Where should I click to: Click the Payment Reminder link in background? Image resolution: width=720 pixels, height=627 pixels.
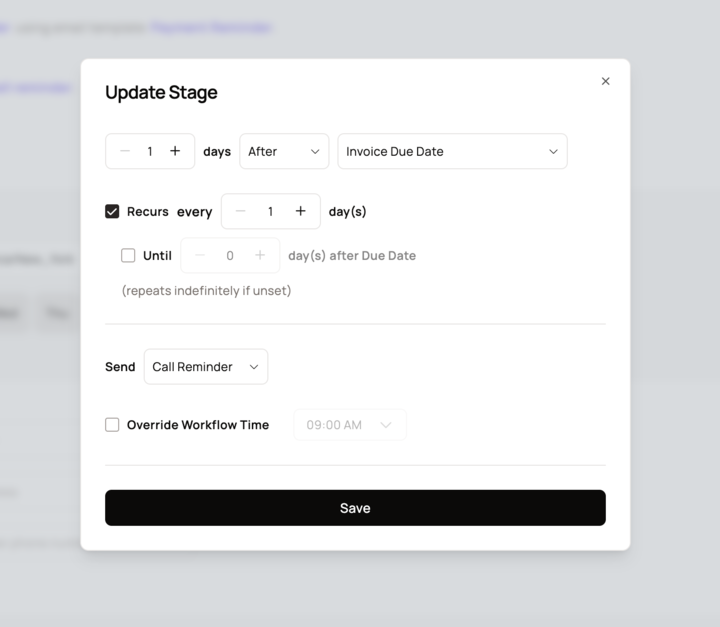(211, 28)
